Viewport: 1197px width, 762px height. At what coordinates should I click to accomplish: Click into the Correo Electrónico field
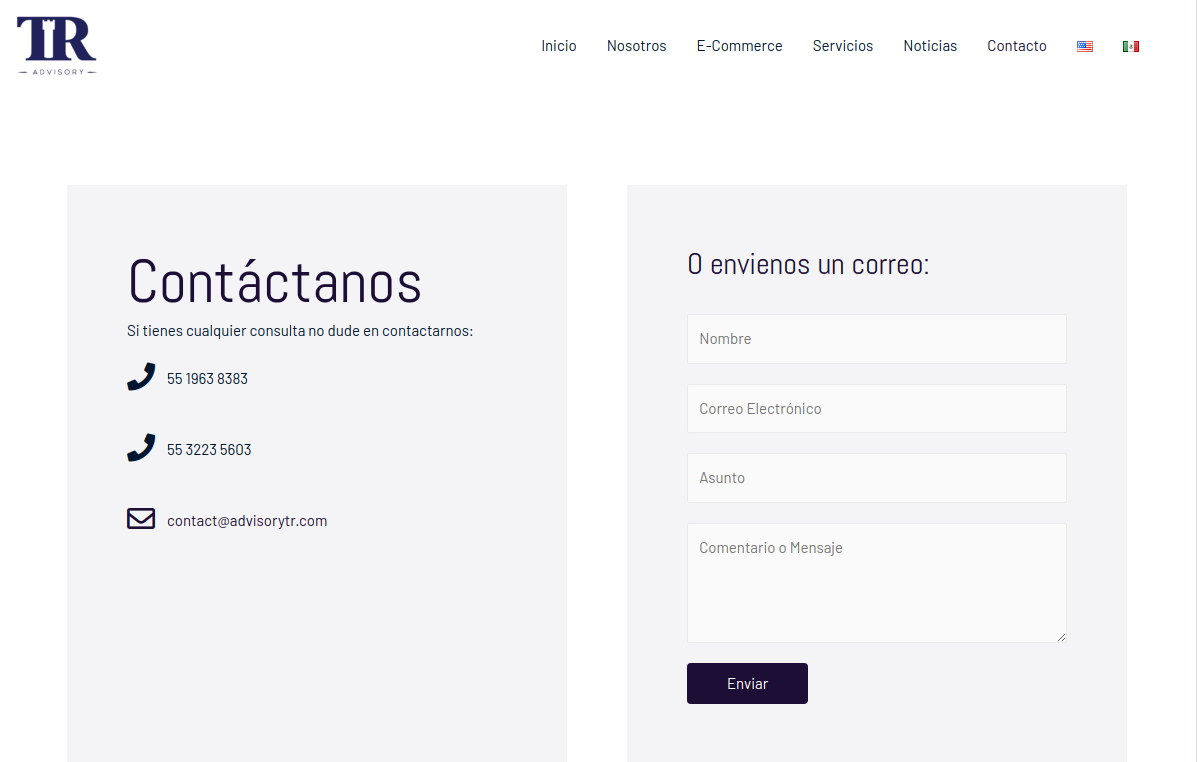(876, 409)
